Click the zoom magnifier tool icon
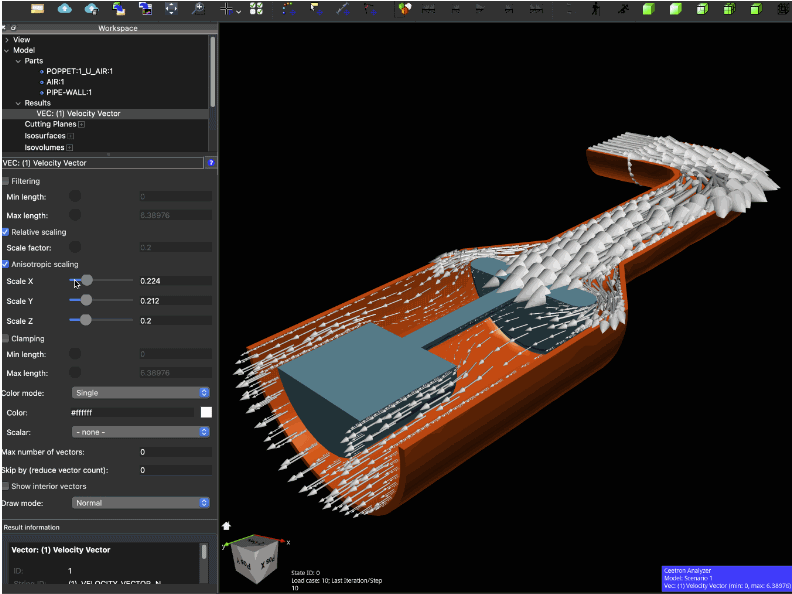Viewport: 792px width, 594px height. coord(198,9)
